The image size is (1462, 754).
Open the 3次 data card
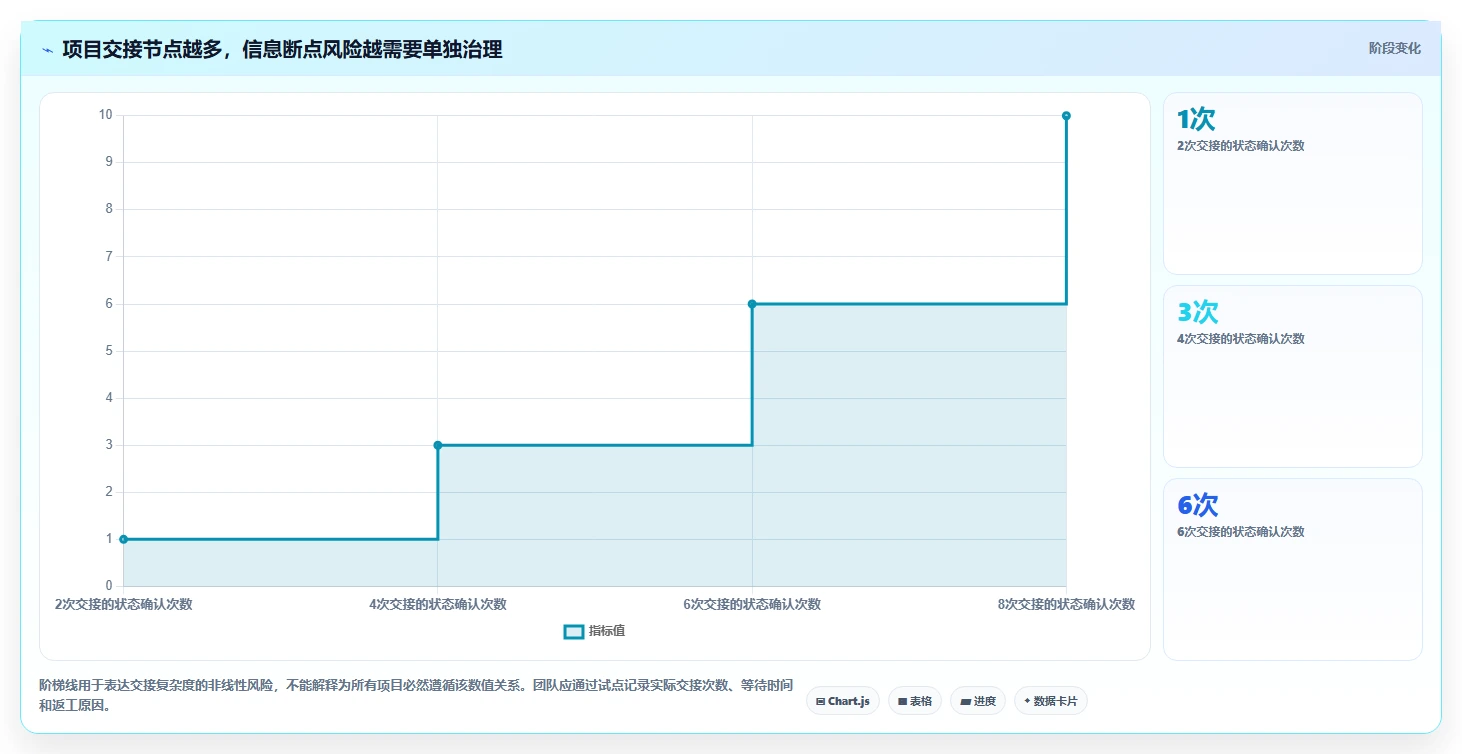[1292, 376]
